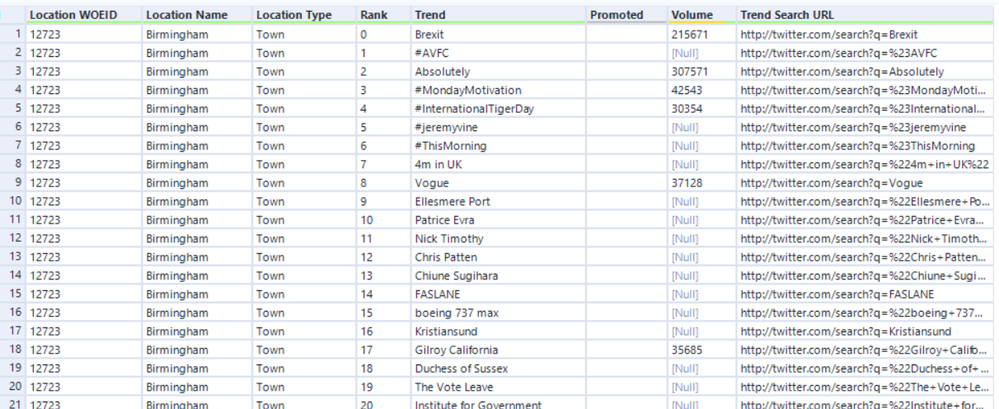
Task: Click volume value 37128
Action: click(702, 183)
